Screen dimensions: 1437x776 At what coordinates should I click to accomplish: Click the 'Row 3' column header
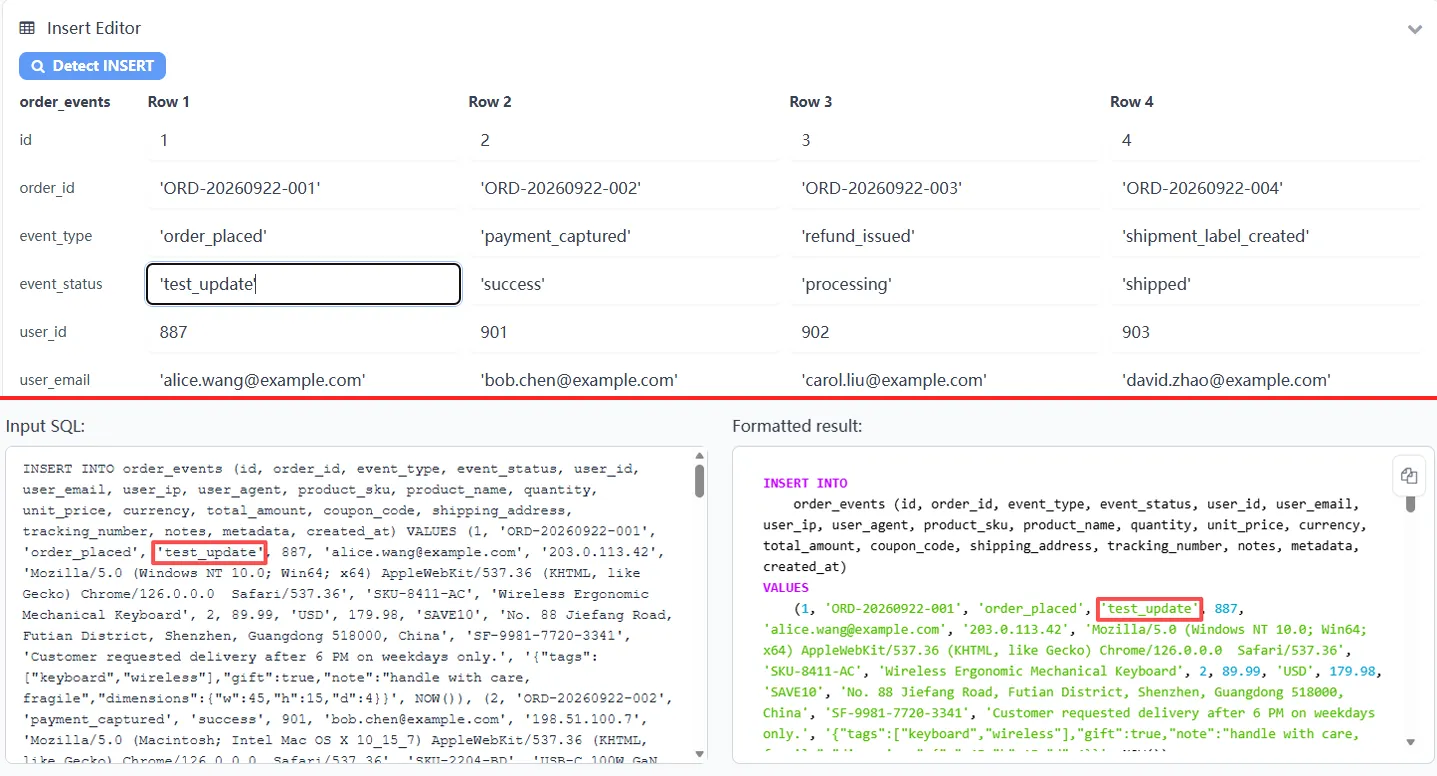coord(811,102)
